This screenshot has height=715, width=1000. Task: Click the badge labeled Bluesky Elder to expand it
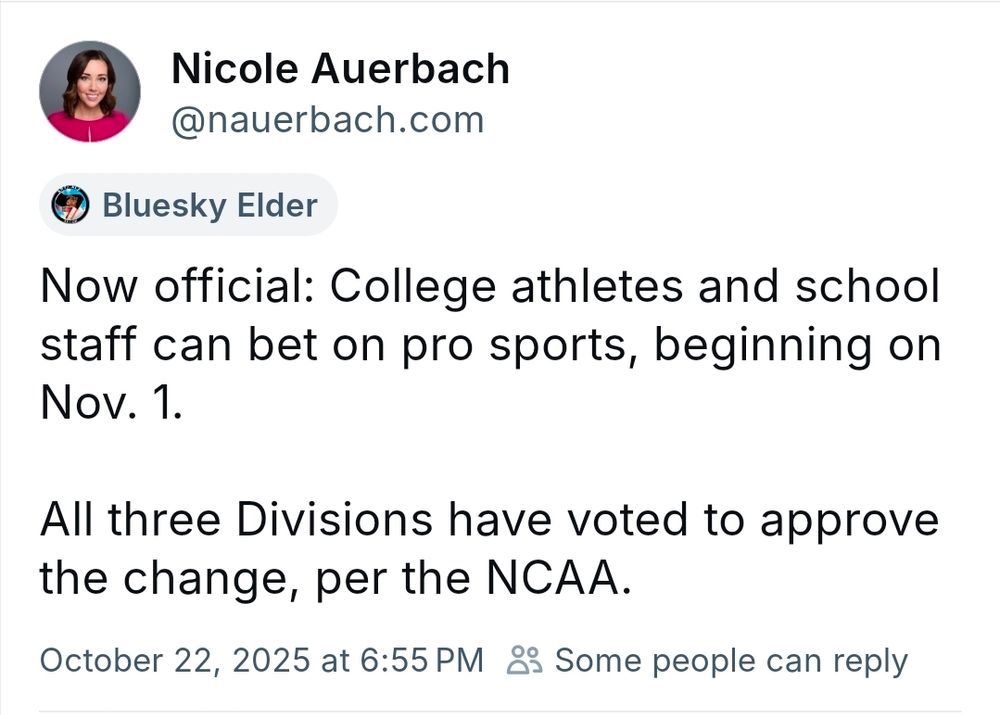(x=188, y=205)
